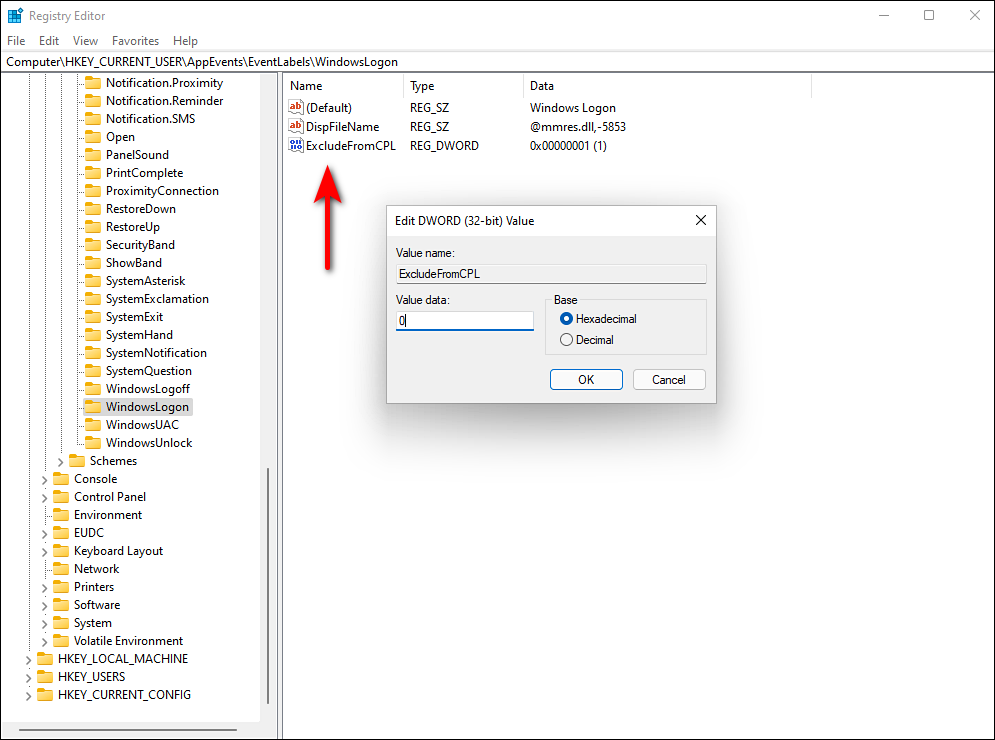Click the WindowsUnlock folder icon
The height and width of the screenshot is (740, 995).
point(93,443)
